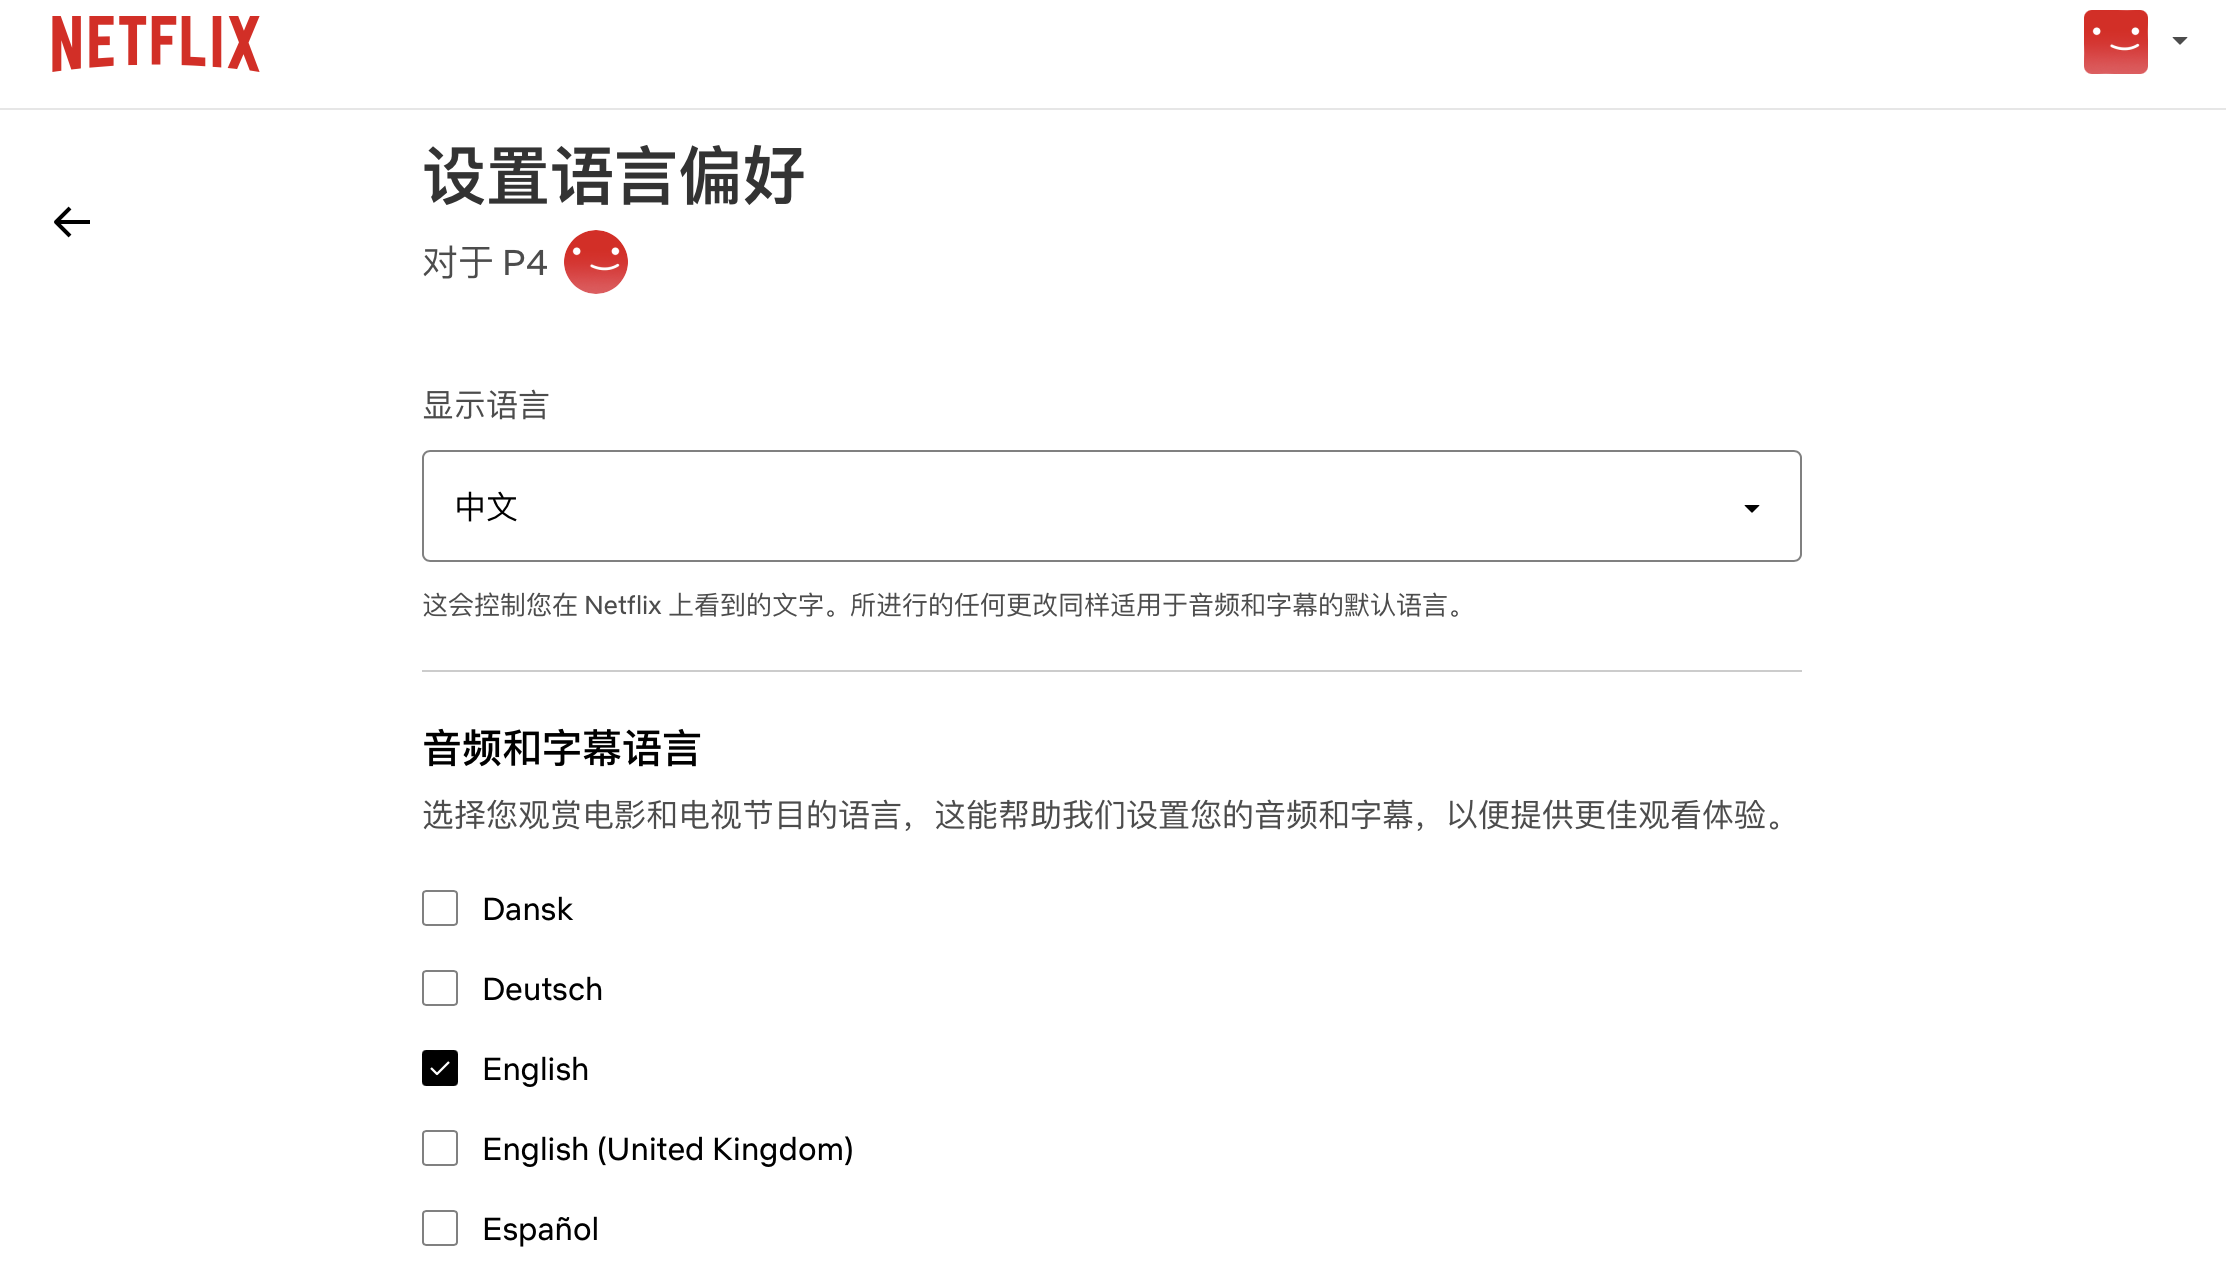This screenshot has height=1268, width=2226.
Task: Click the dropdown arrow in language selector
Action: pos(1751,508)
